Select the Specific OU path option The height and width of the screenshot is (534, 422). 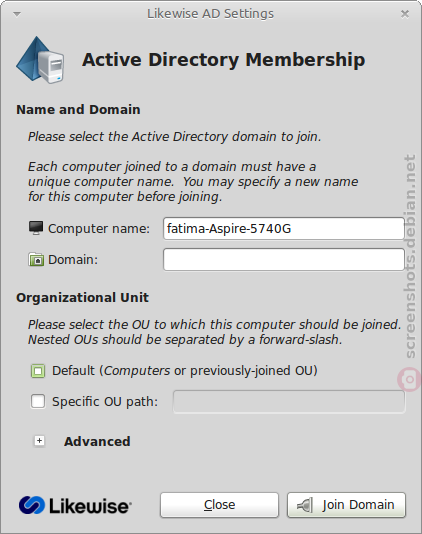coord(38,402)
